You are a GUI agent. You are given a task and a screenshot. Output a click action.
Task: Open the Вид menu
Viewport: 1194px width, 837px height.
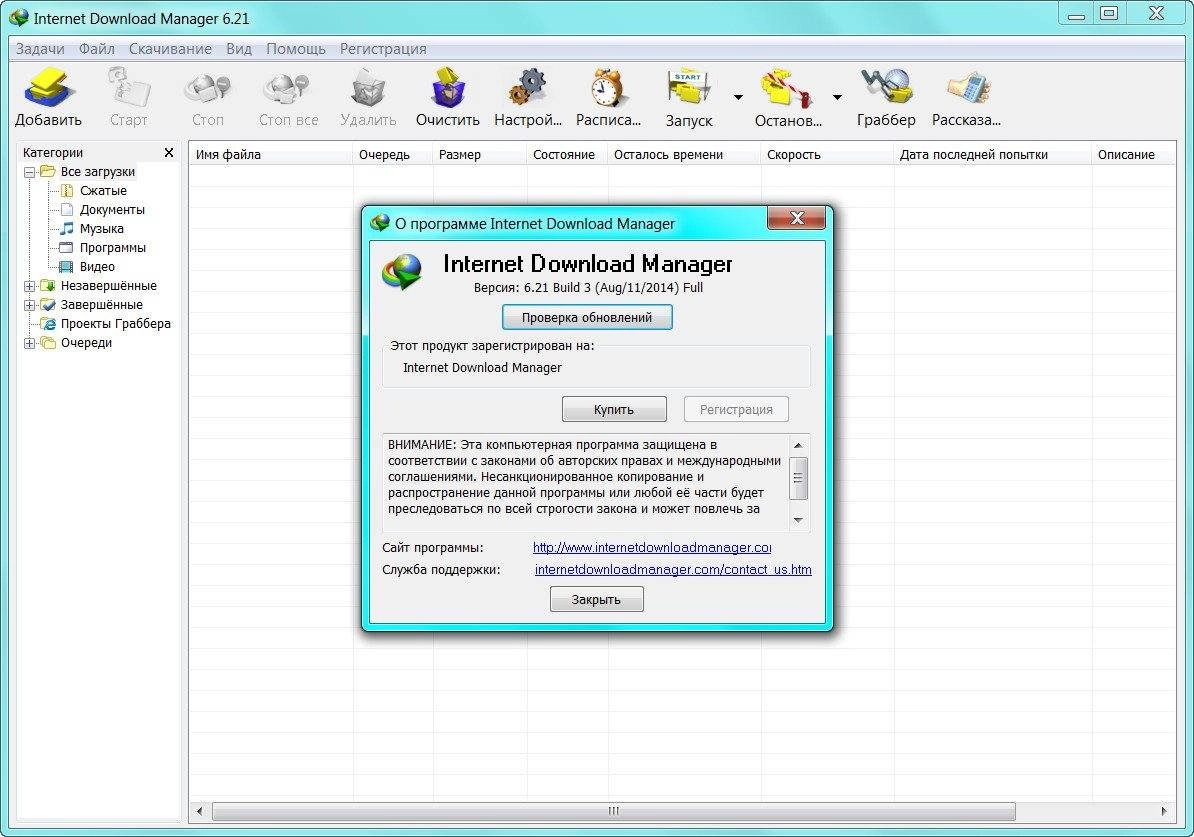pyautogui.click(x=238, y=49)
